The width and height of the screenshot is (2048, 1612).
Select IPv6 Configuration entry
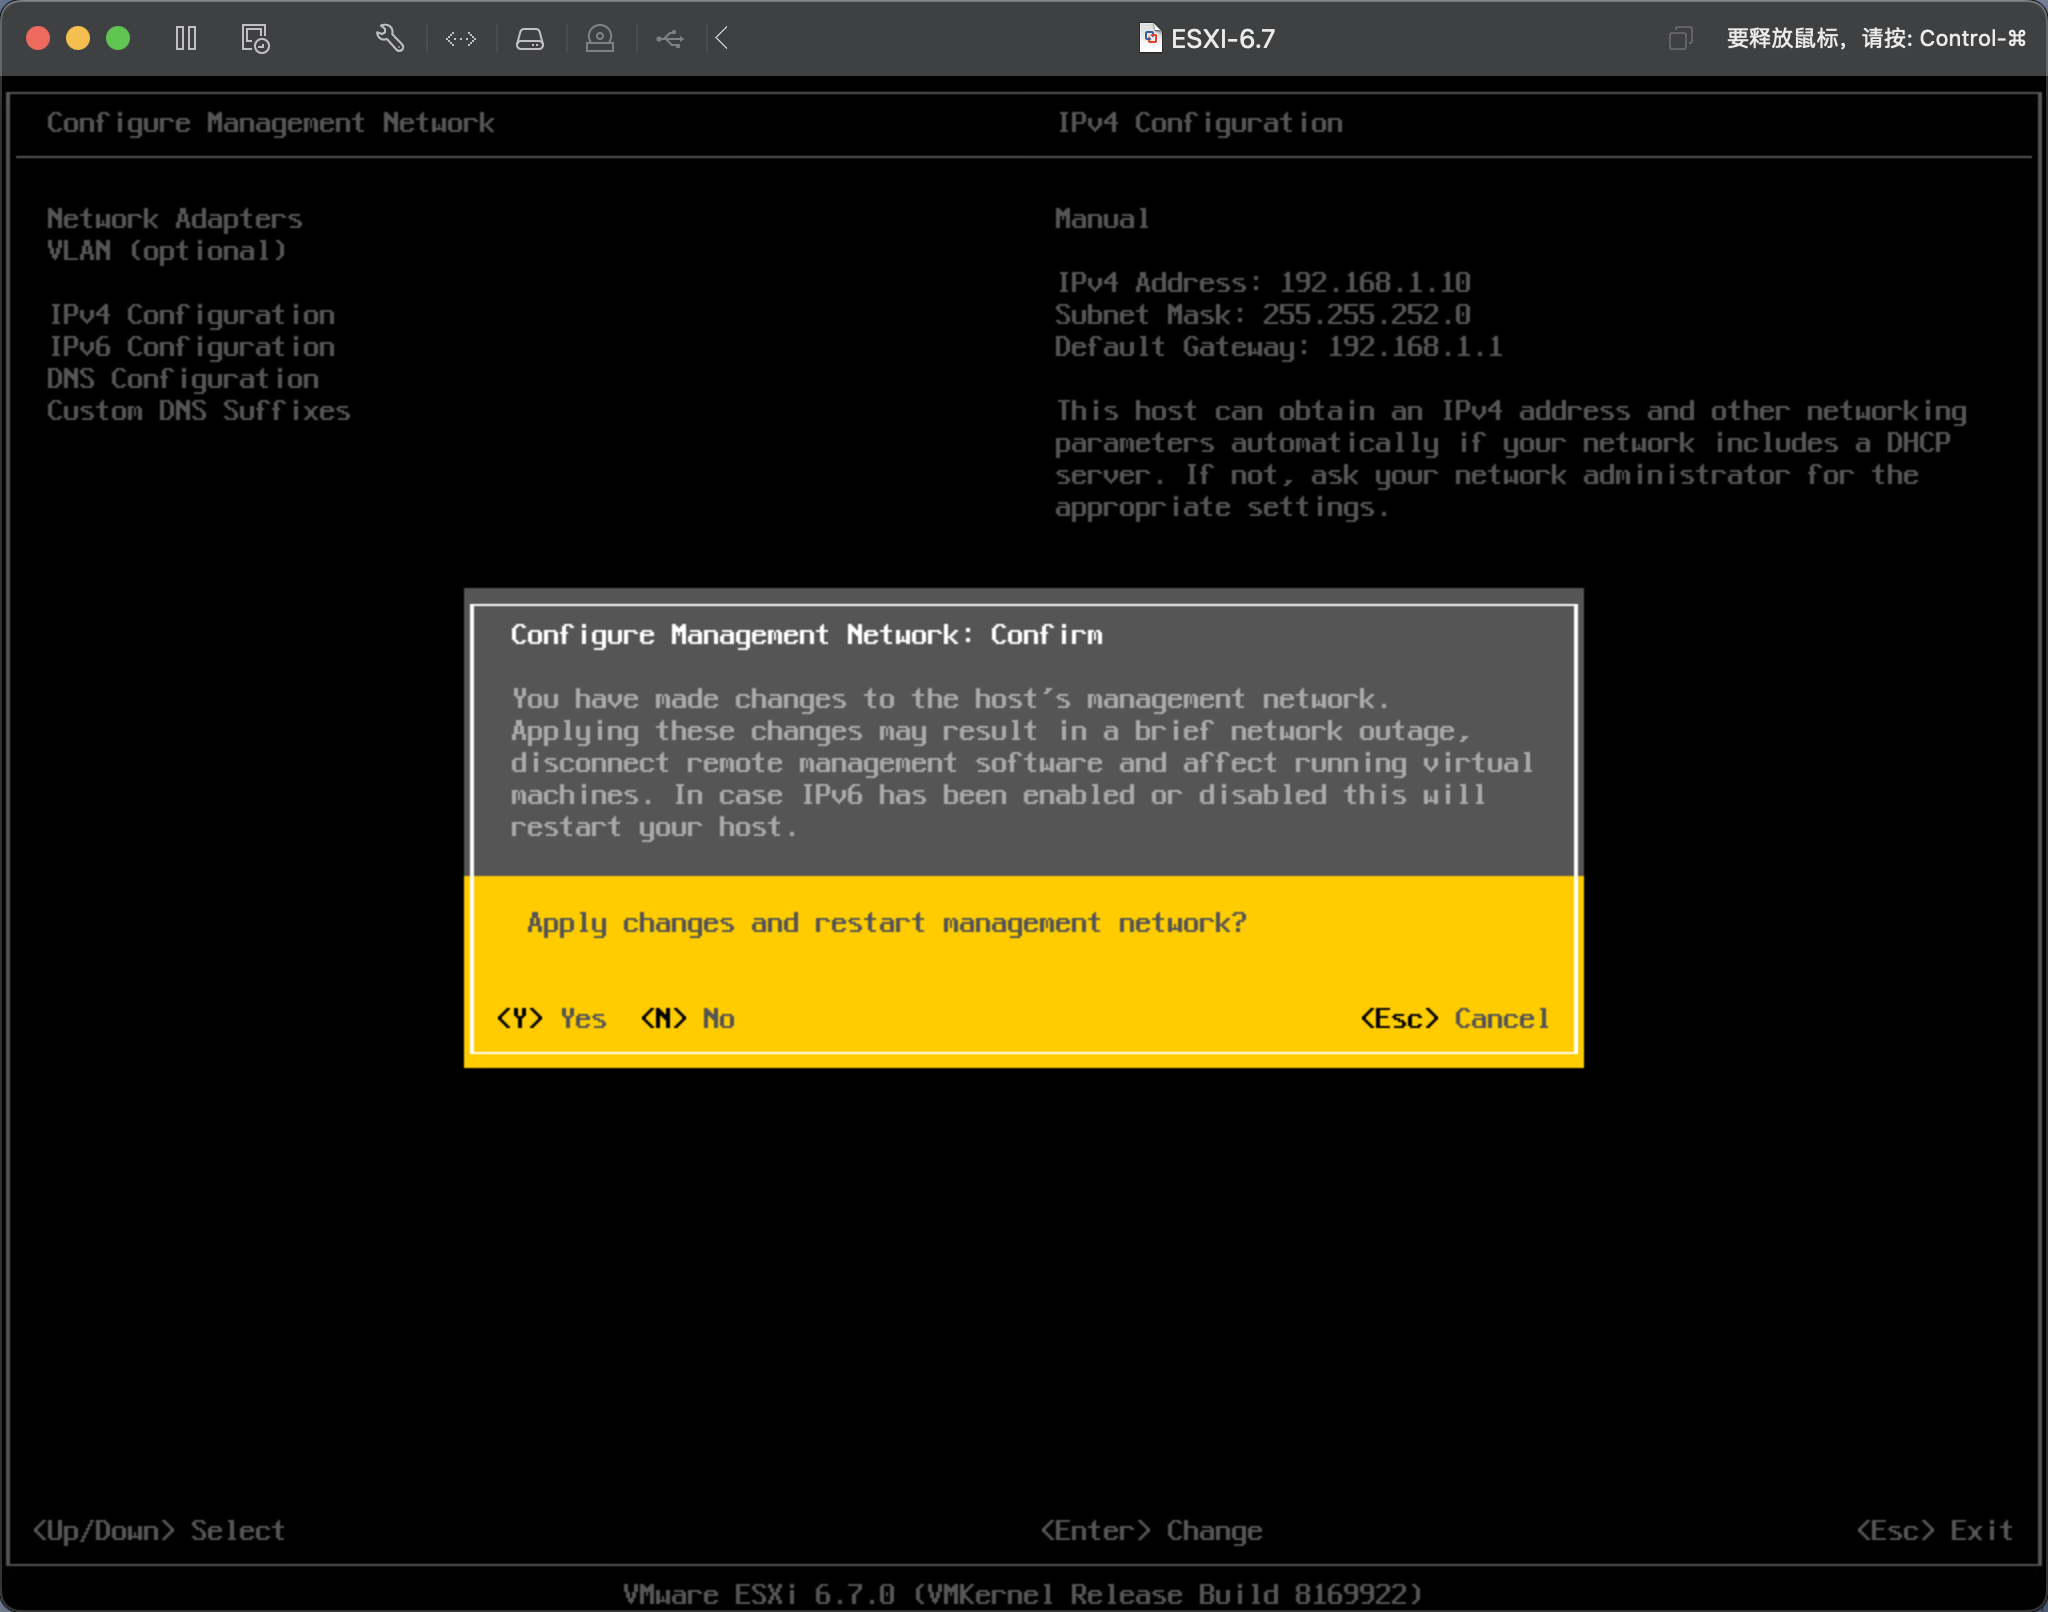[192, 347]
